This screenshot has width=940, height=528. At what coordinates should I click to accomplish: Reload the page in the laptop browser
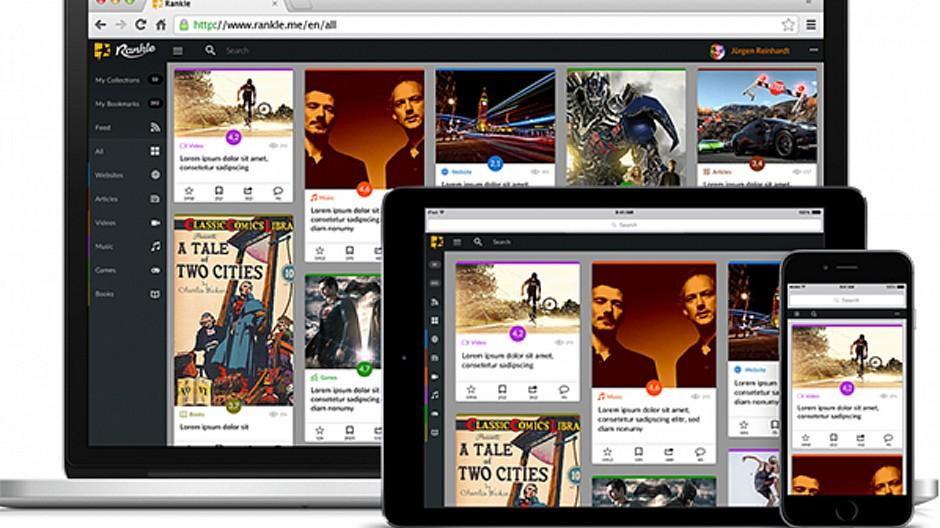pyautogui.click(x=140, y=25)
